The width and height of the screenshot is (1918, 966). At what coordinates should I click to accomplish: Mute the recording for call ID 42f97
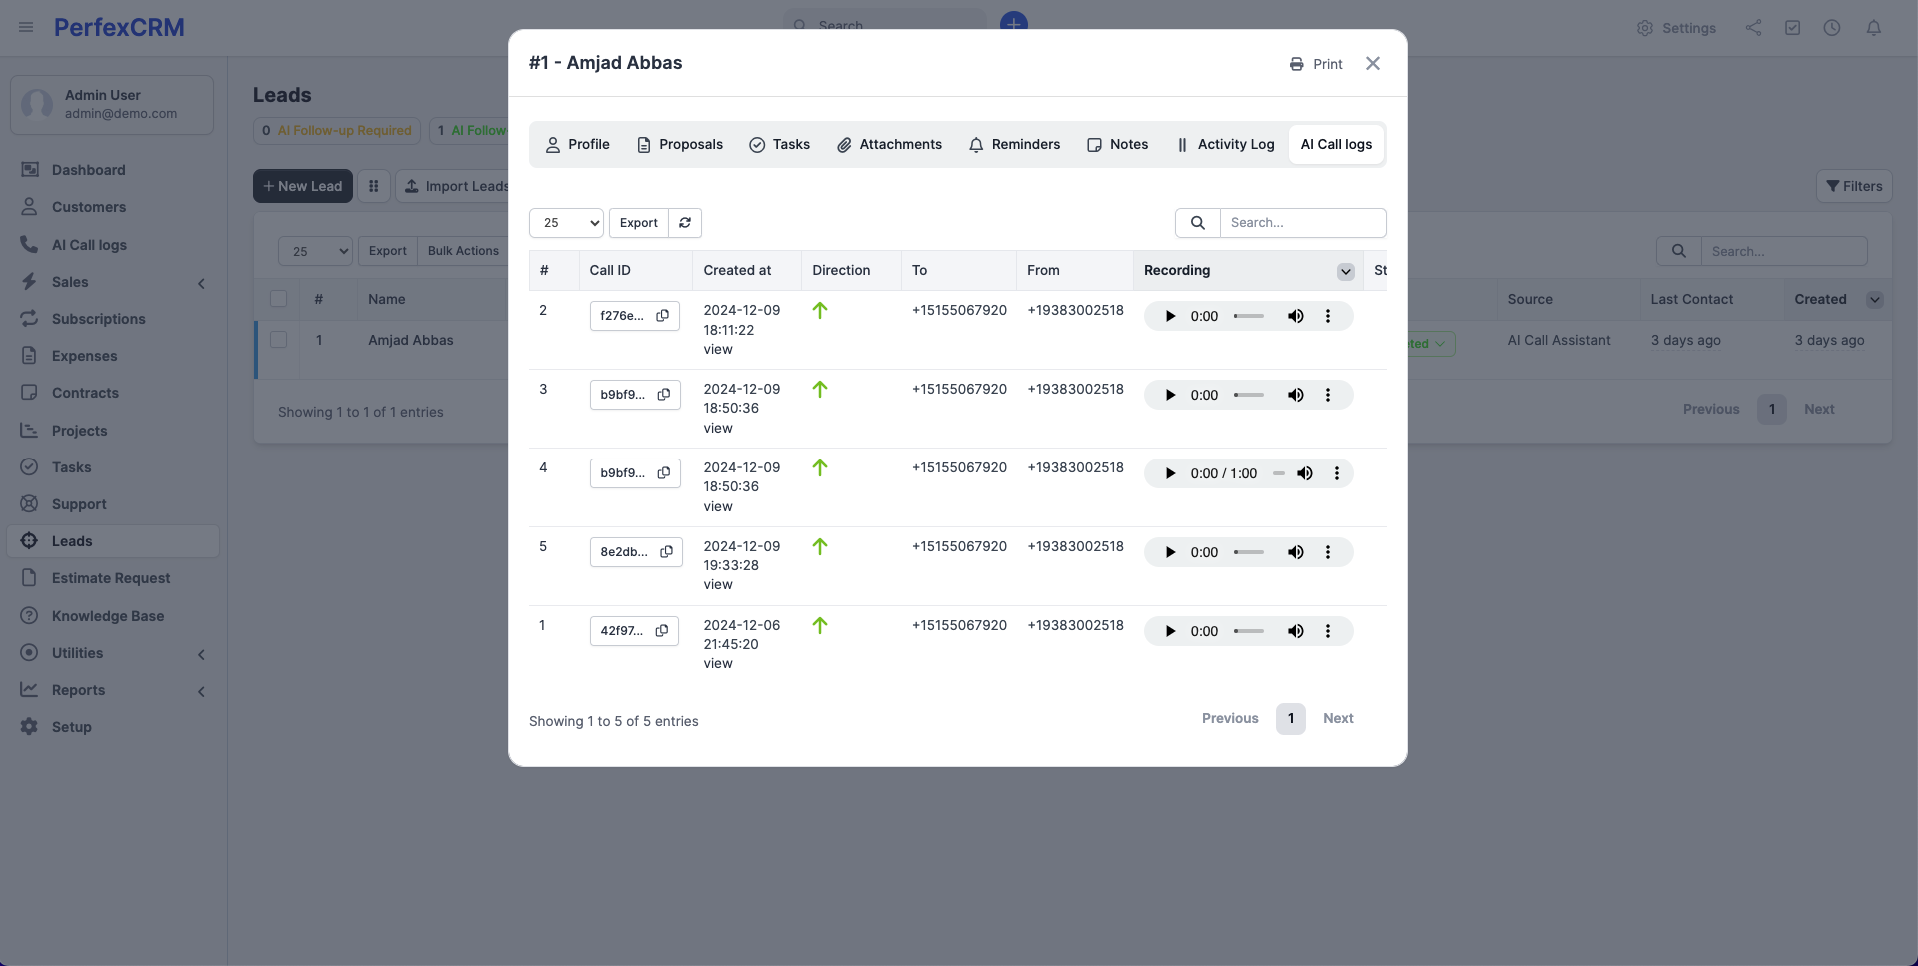[x=1296, y=631]
